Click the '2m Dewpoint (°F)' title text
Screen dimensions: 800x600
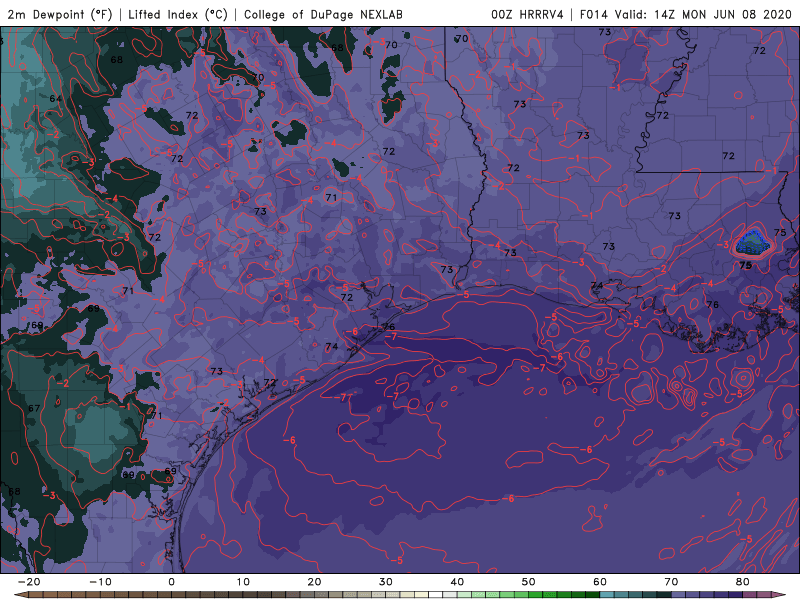point(59,15)
